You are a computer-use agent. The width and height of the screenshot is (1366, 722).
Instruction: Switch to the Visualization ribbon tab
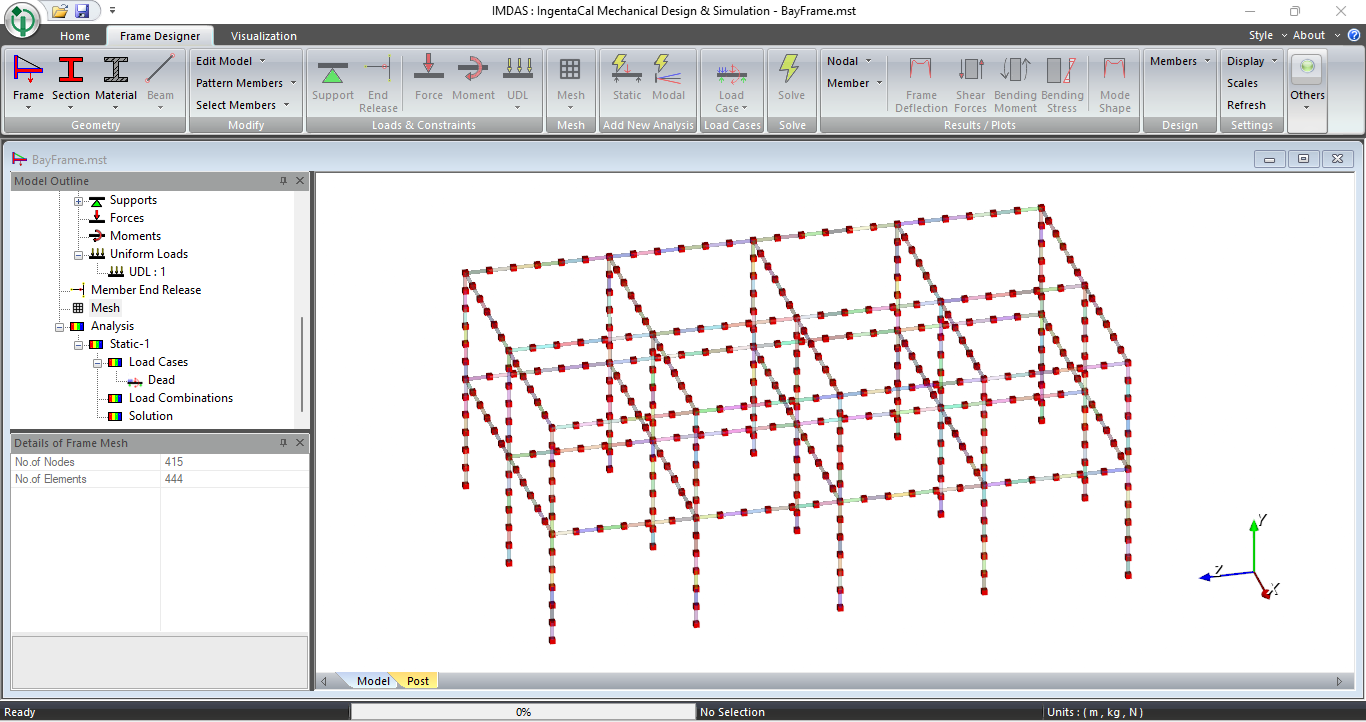coord(263,36)
